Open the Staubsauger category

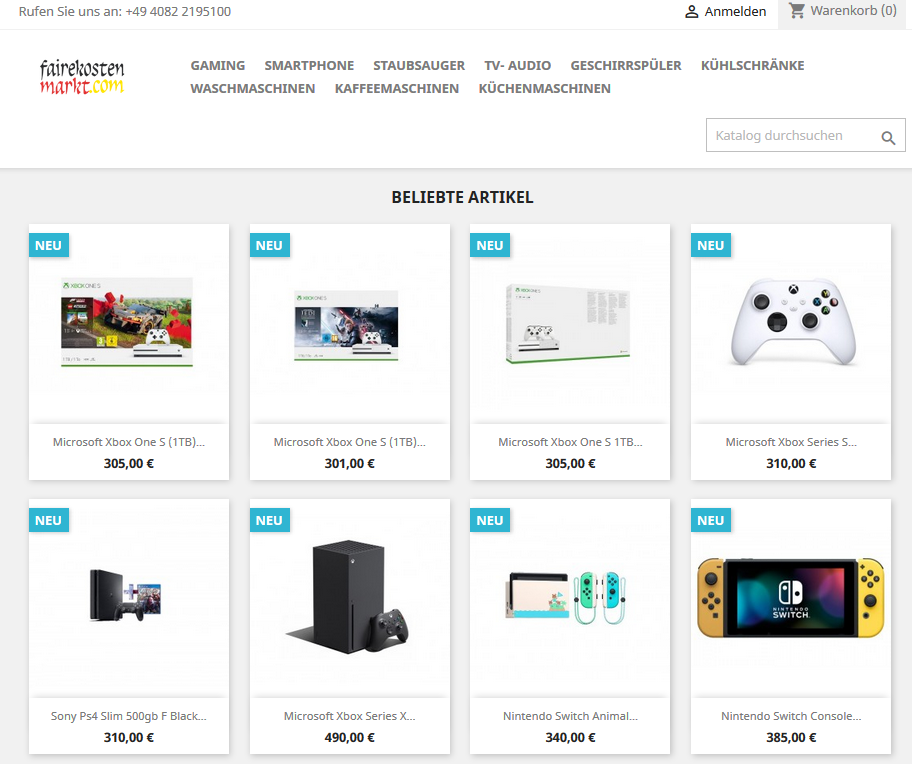419,66
